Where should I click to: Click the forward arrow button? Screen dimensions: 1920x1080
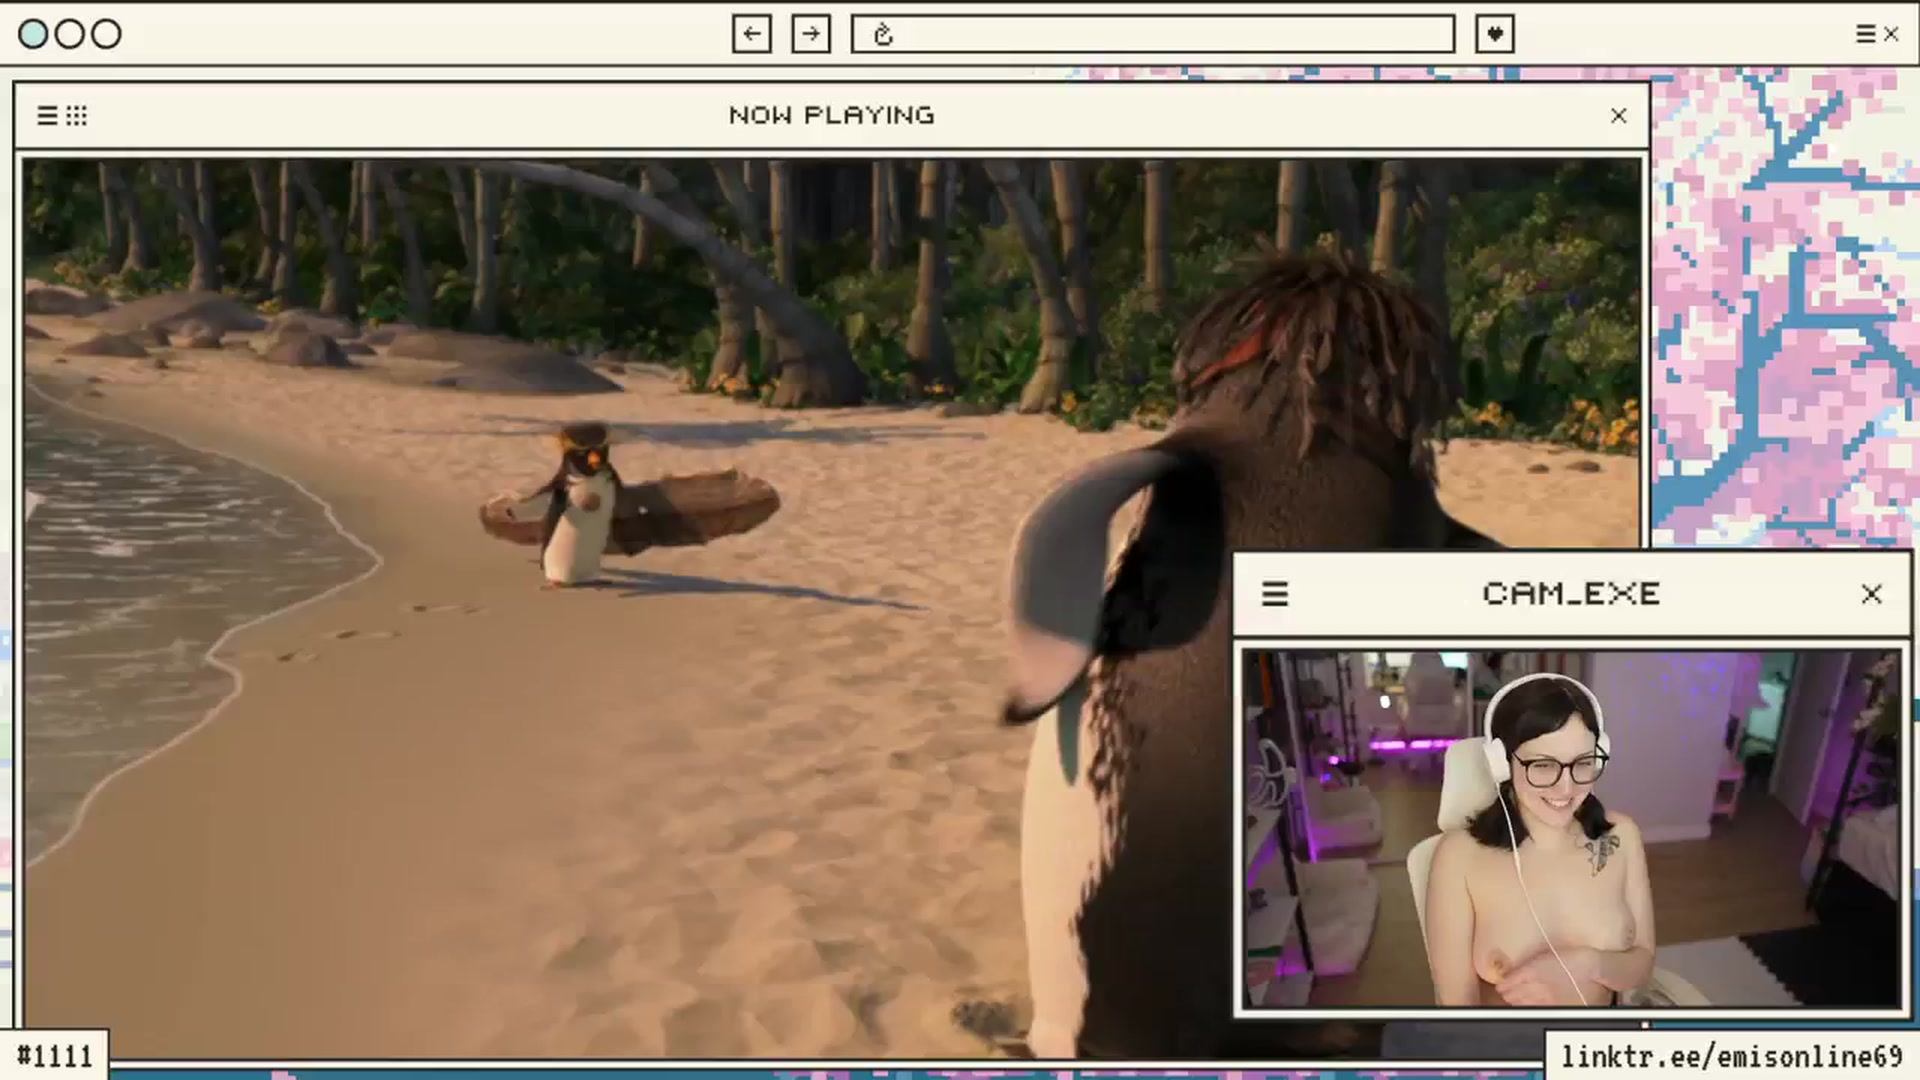point(811,34)
